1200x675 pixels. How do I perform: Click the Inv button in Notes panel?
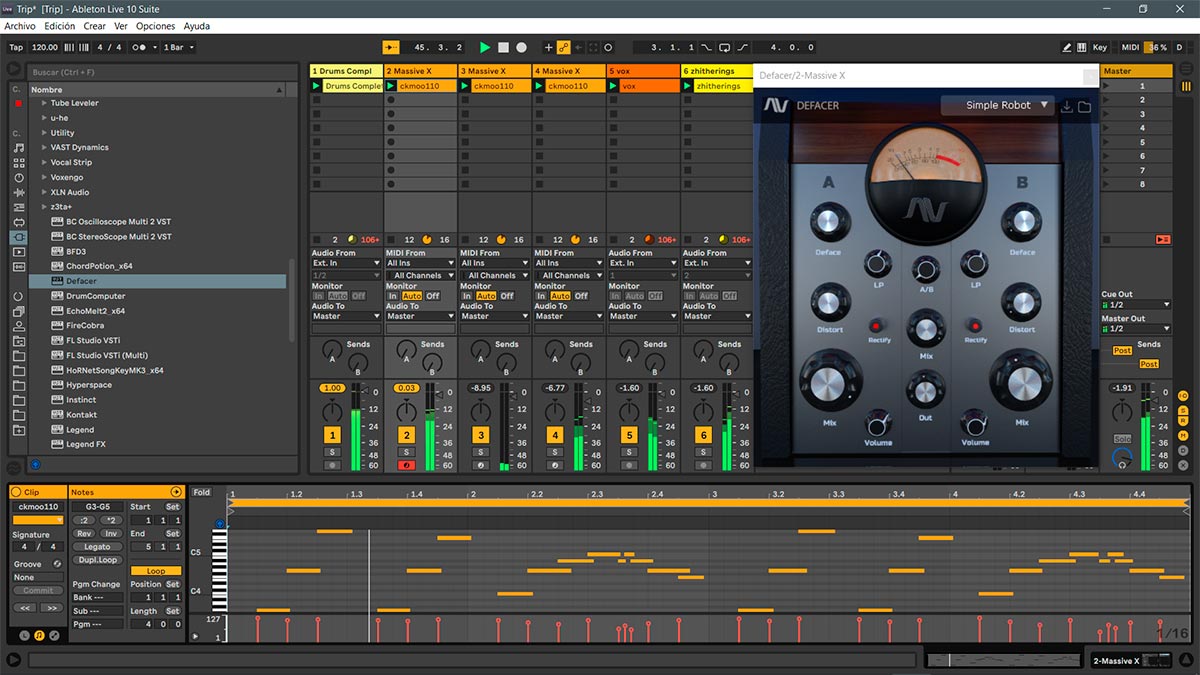[x=110, y=533]
